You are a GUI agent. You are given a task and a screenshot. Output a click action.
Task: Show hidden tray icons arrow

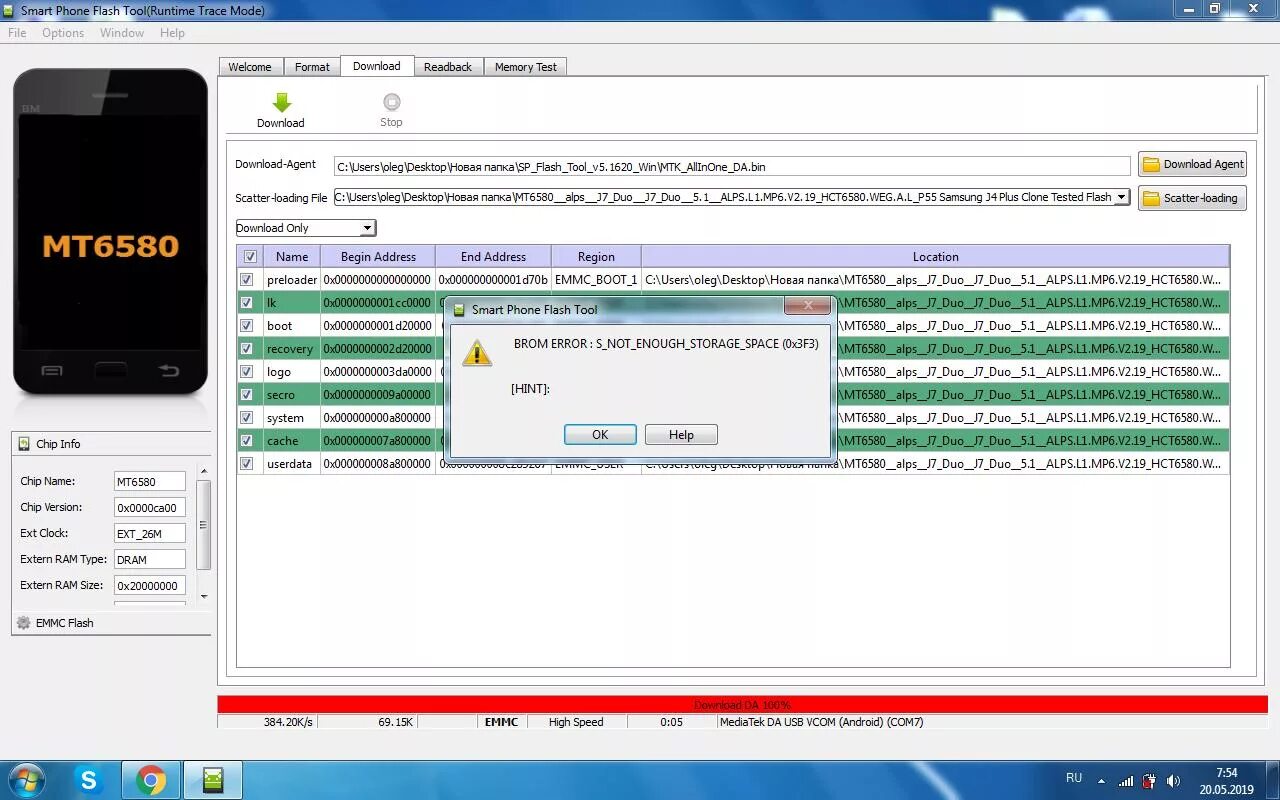[x=1101, y=781]
